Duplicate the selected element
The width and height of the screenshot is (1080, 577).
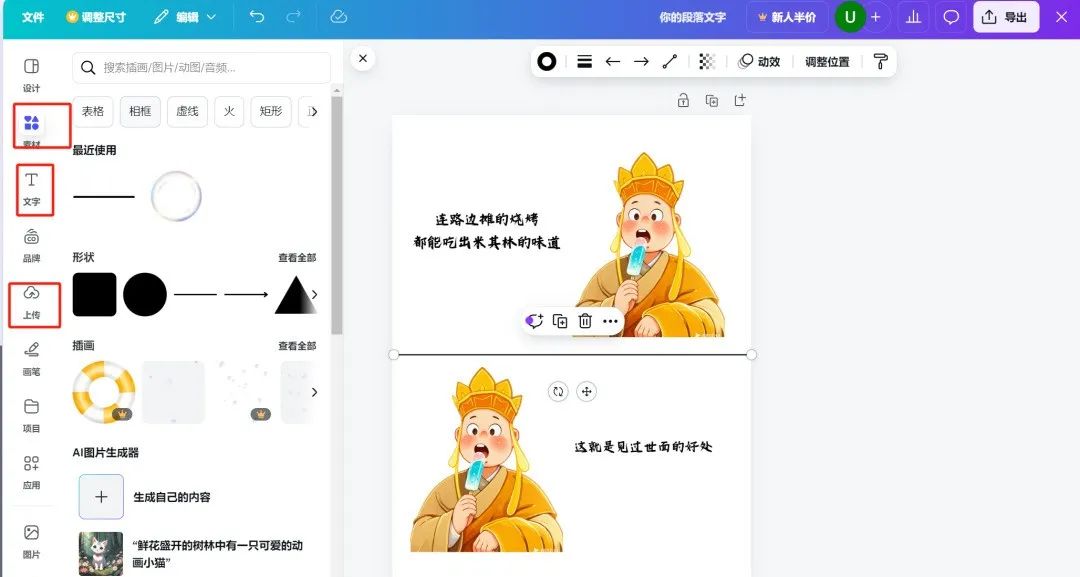point(560,321)
